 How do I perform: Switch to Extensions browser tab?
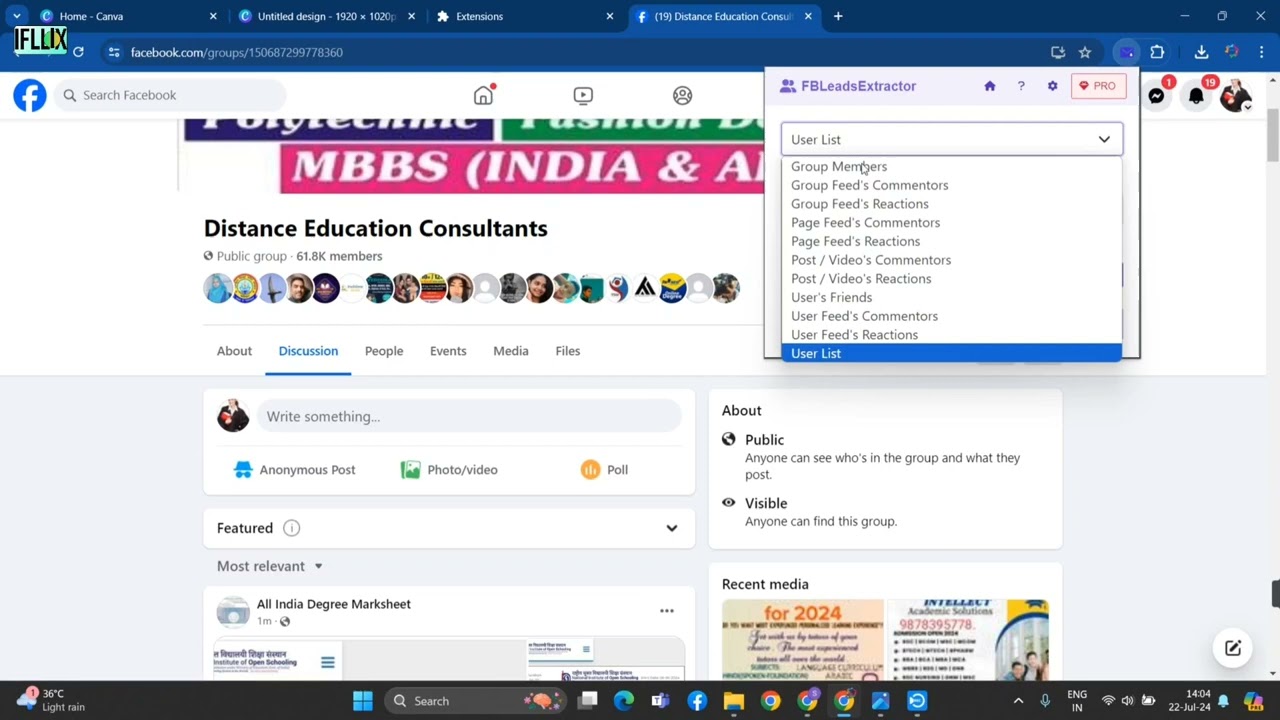[x=524, y=16]
